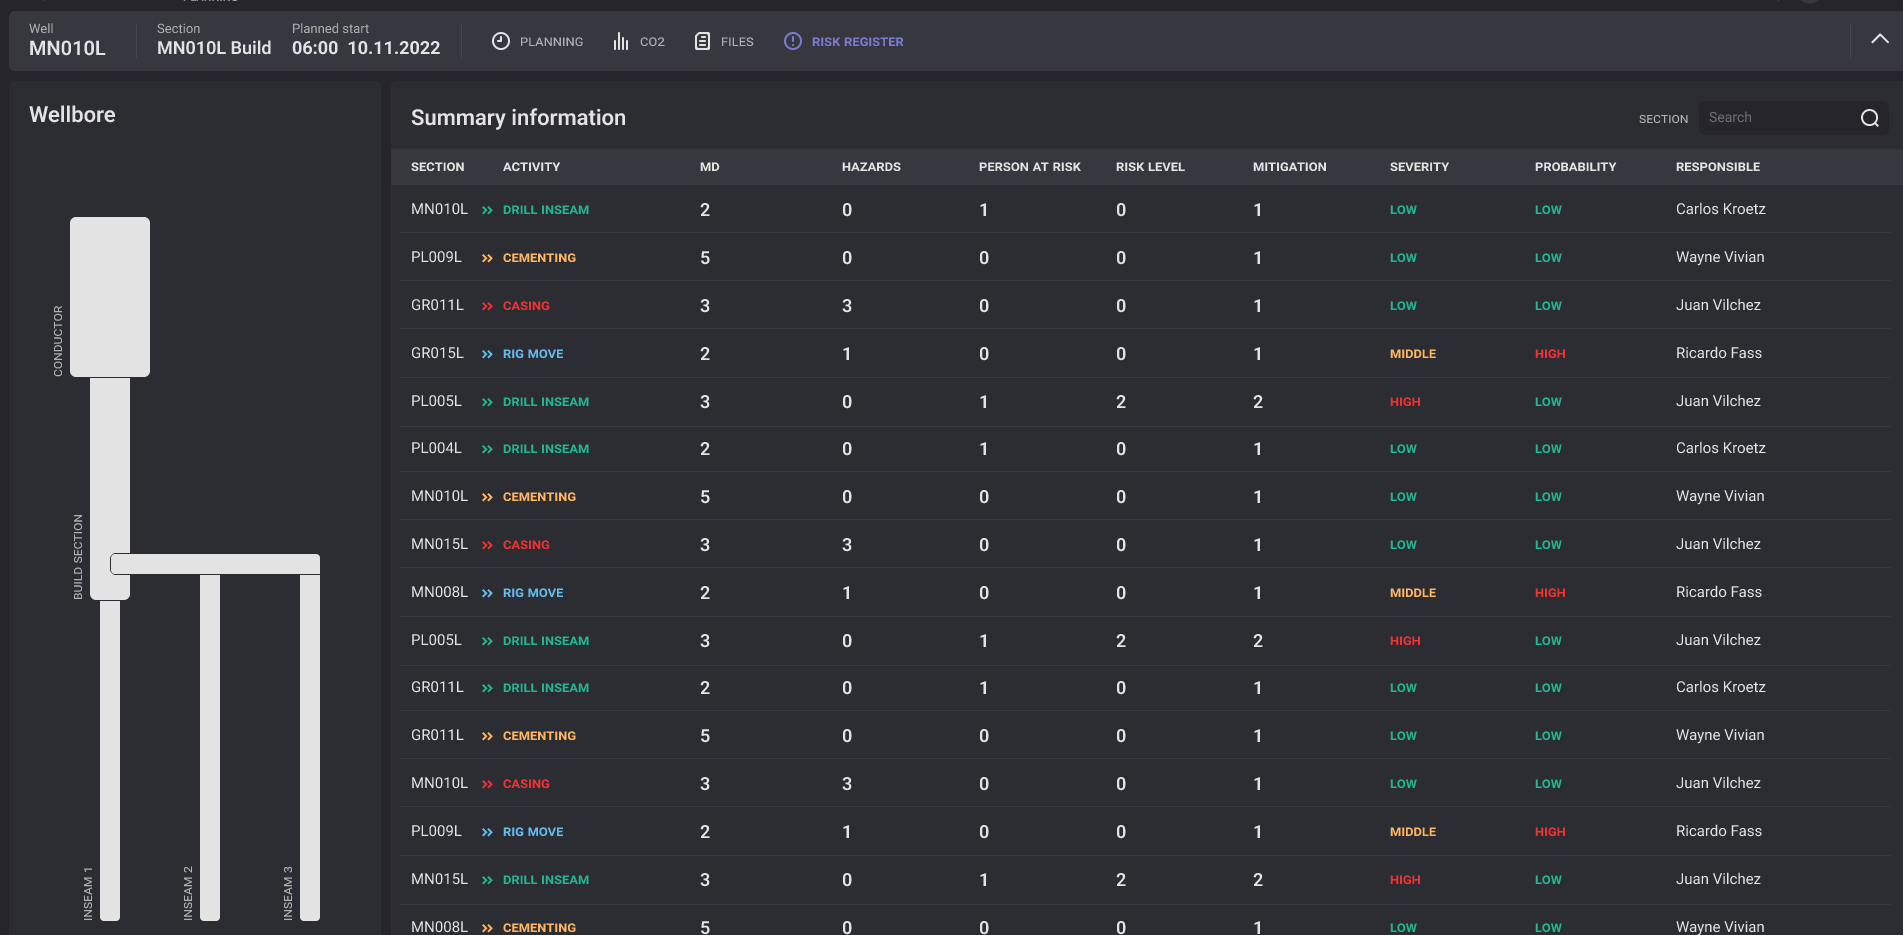Click double-chevron icon beside first DRILL INSEAM
The width and height of the screenshot is (1903, 935).
(x=487, y=210)
